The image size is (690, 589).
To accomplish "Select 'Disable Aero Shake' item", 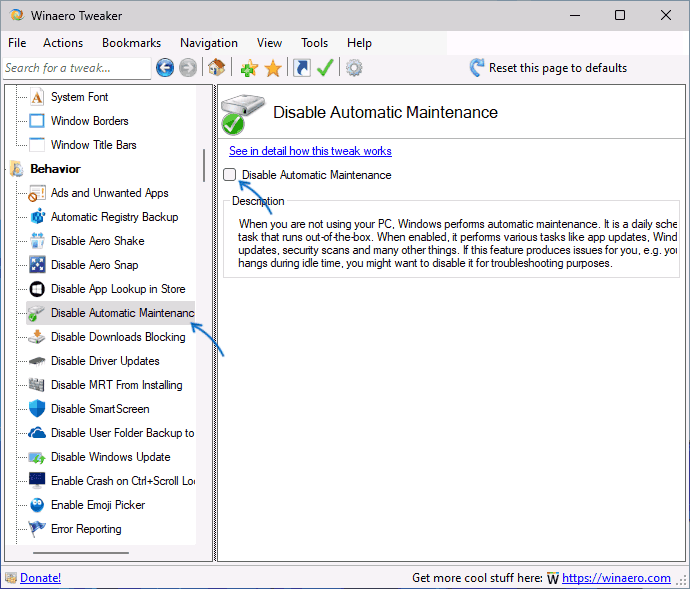I will pos(98,241).
